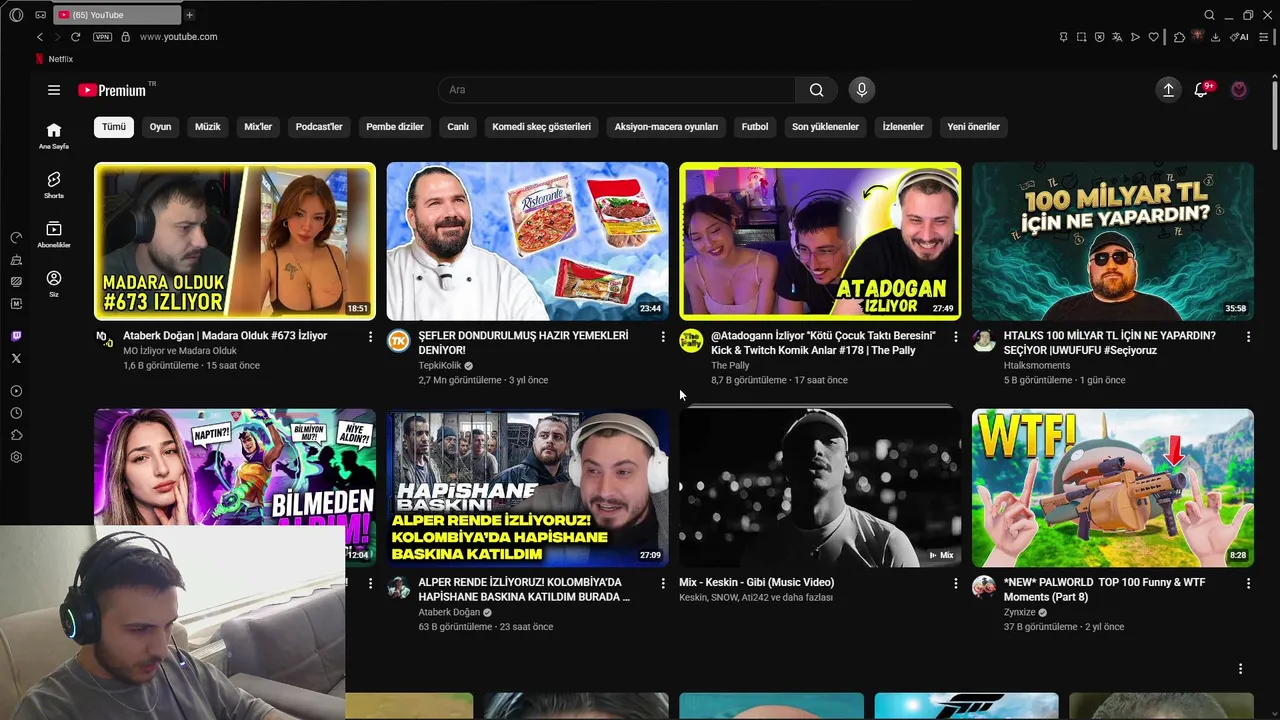Open the Easy Setup sliders icon

[x=1264, y=37]
